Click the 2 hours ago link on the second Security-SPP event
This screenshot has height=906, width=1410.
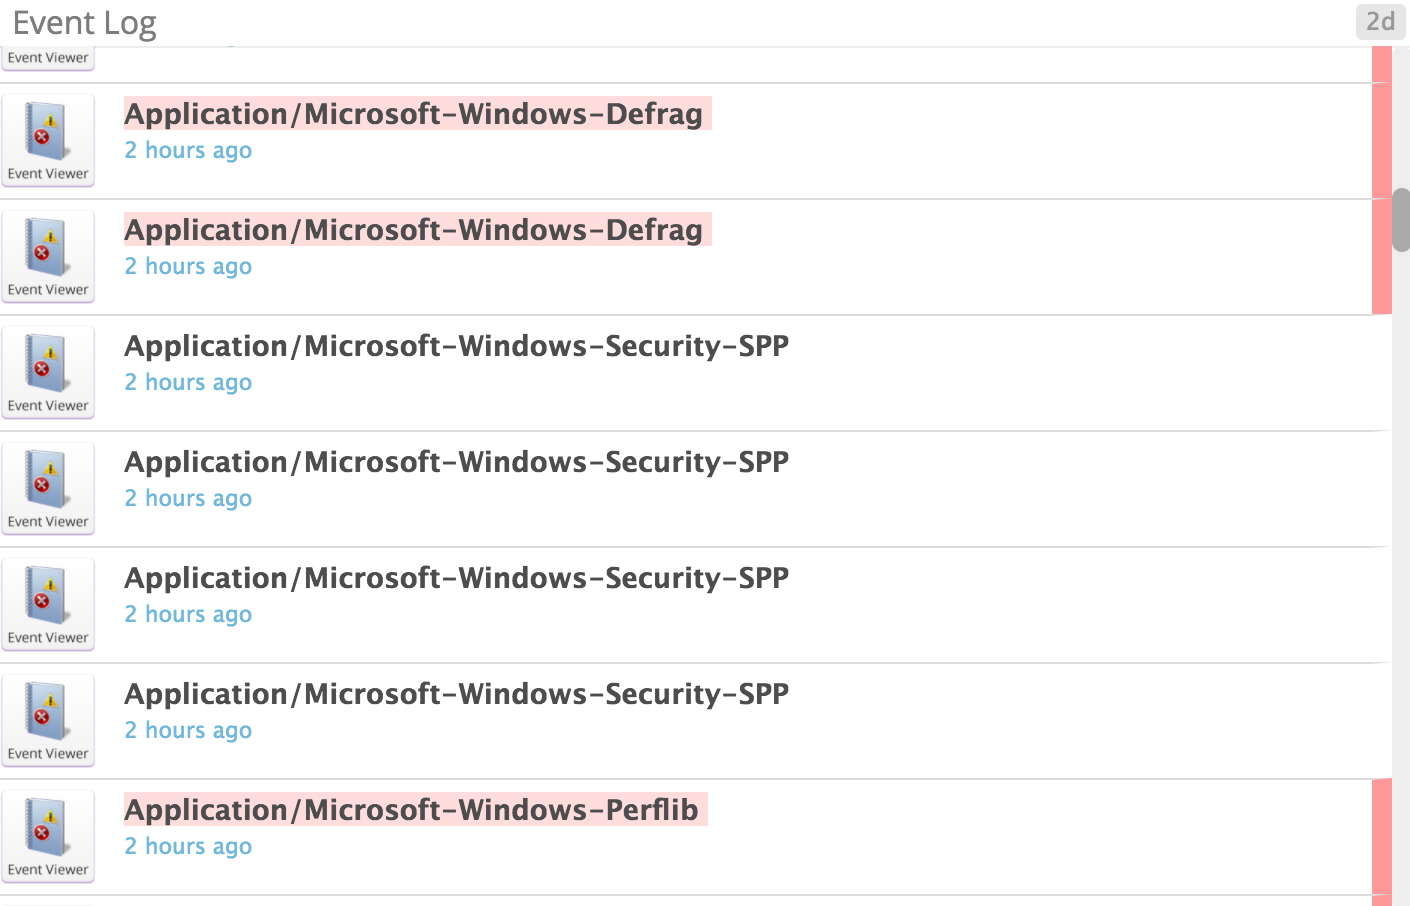point(188,498)
